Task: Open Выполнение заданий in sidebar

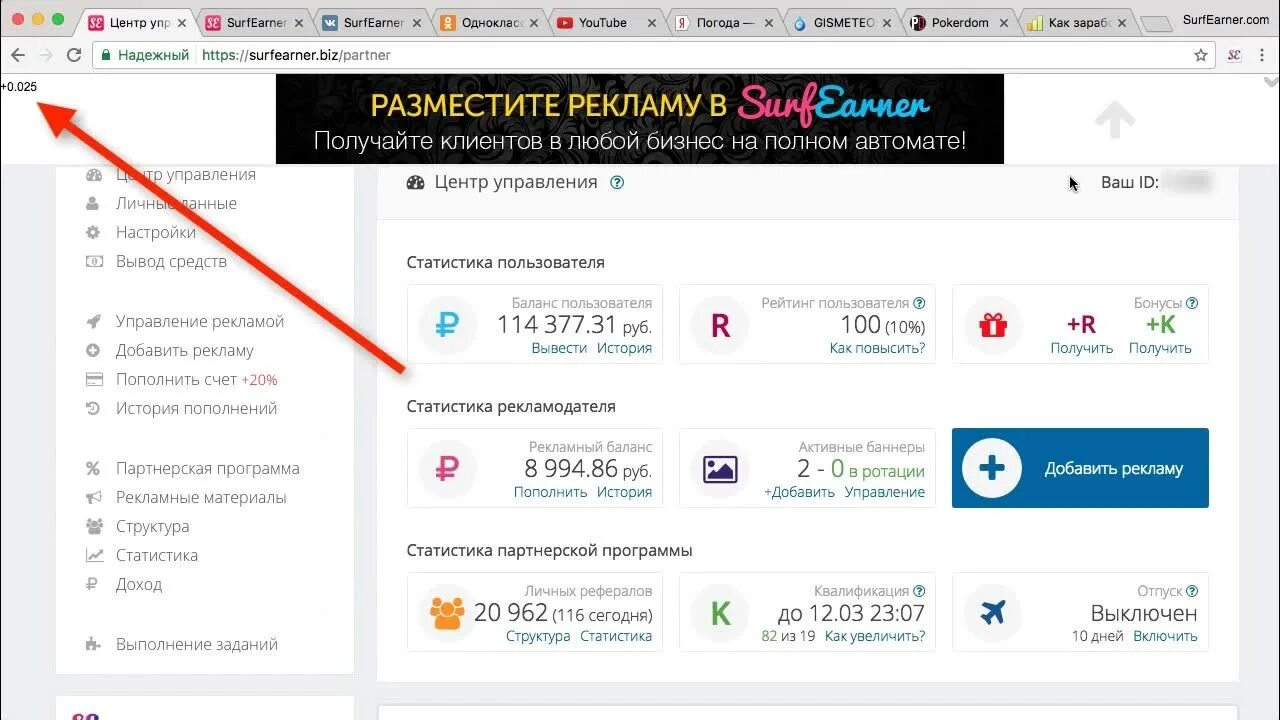Action: pyautogui.click(x=197, y=645)
